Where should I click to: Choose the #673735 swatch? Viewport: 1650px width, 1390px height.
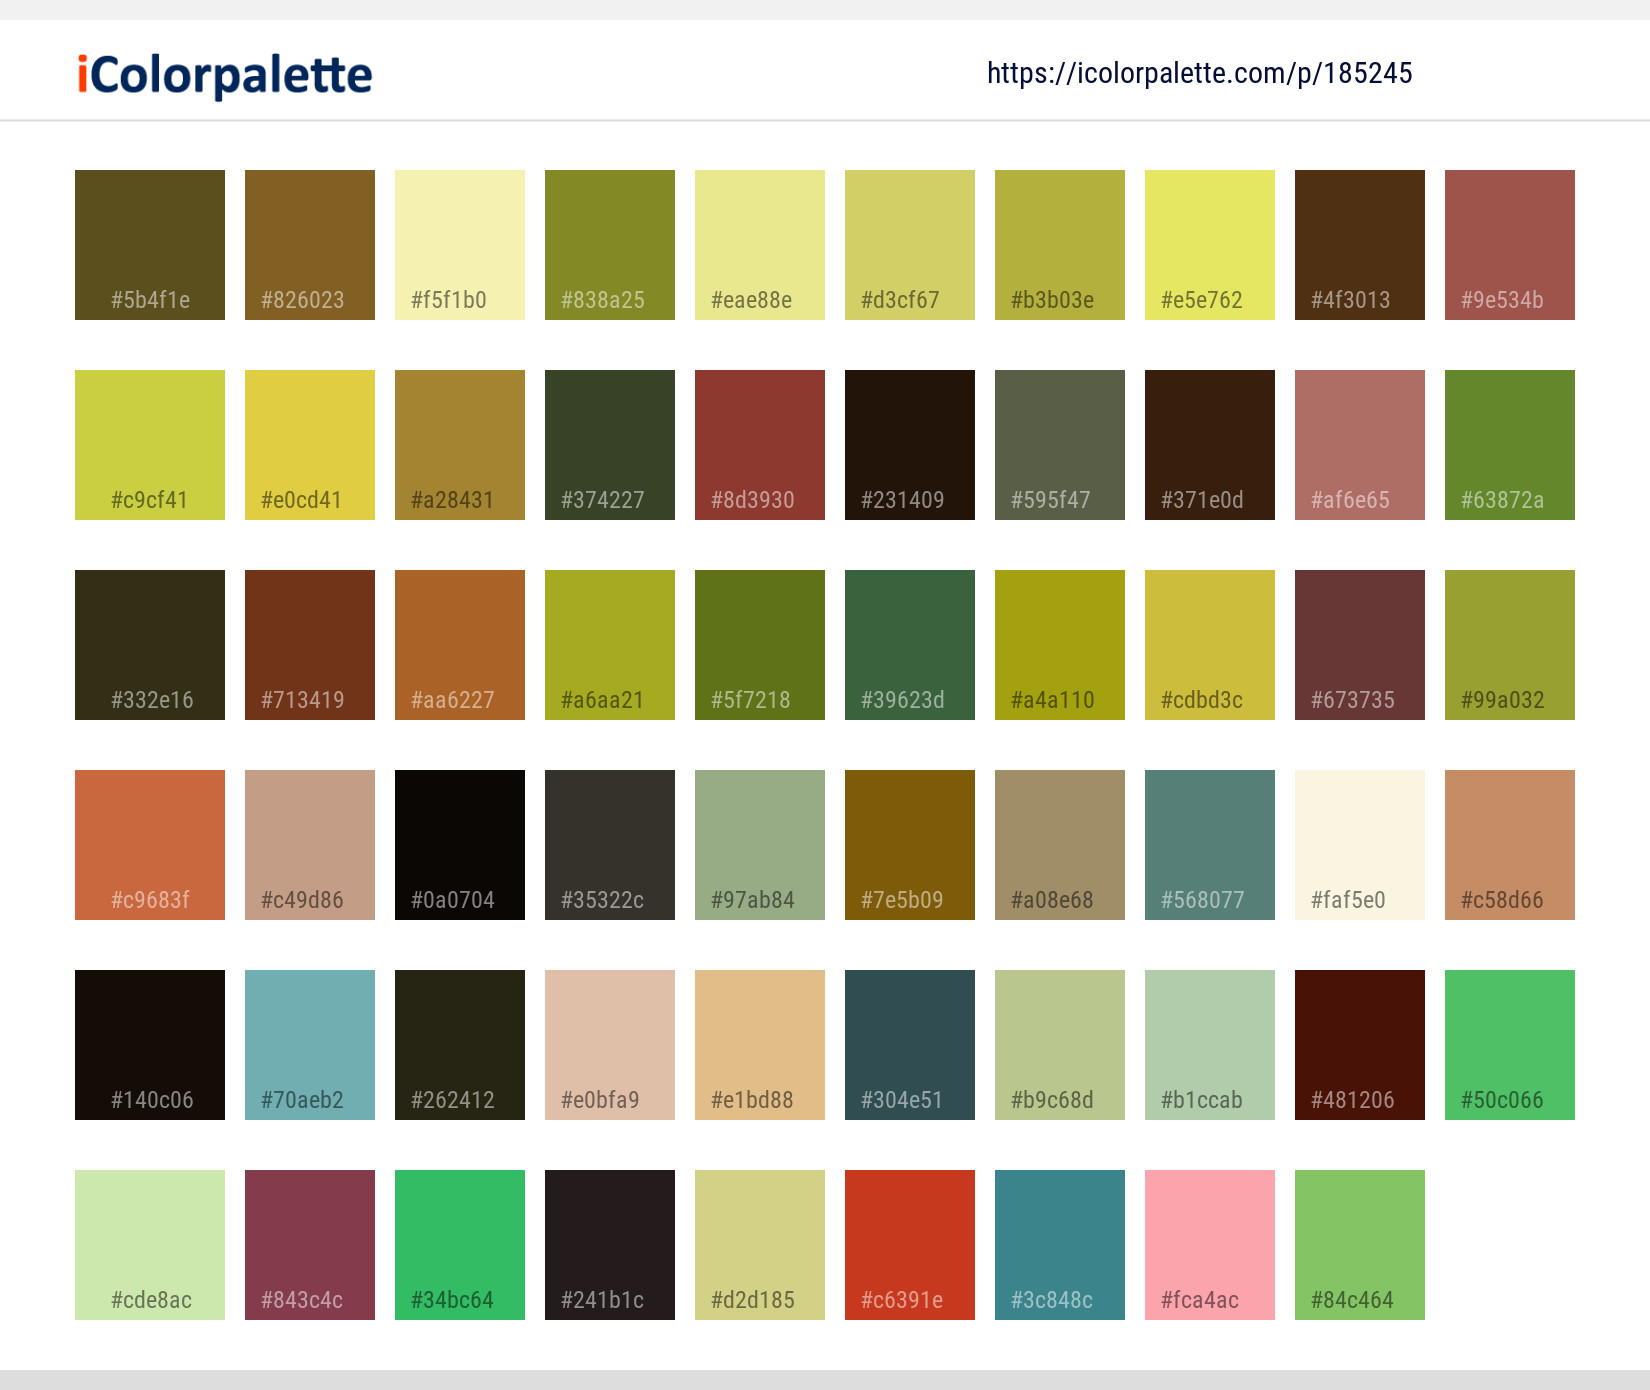1360,645
